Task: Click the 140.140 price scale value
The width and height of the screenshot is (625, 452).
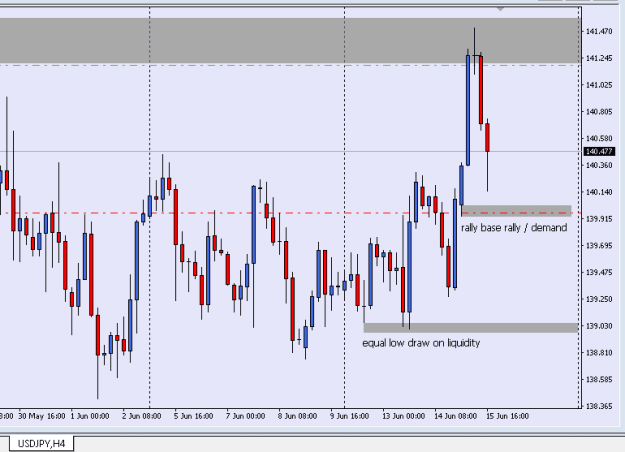Action: (599, 192)
